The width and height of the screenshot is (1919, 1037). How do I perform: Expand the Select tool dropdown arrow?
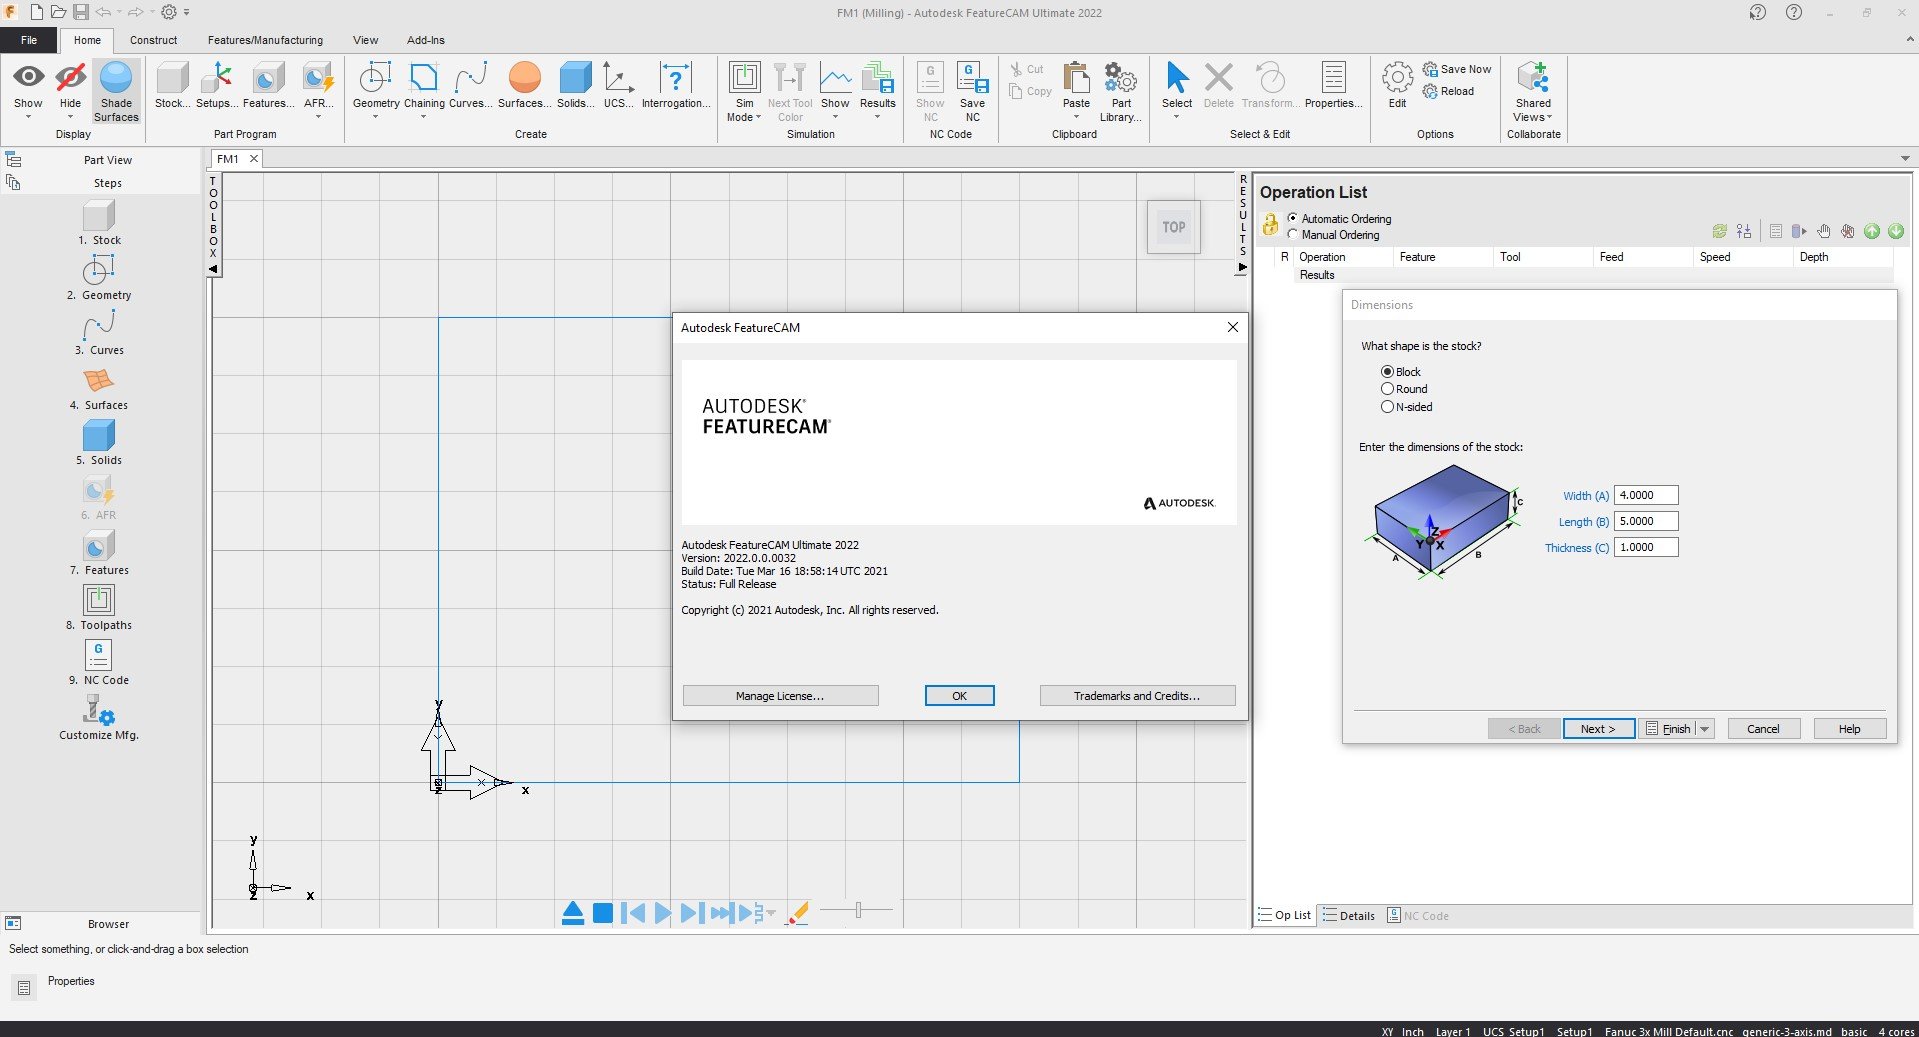[1177, 117]
